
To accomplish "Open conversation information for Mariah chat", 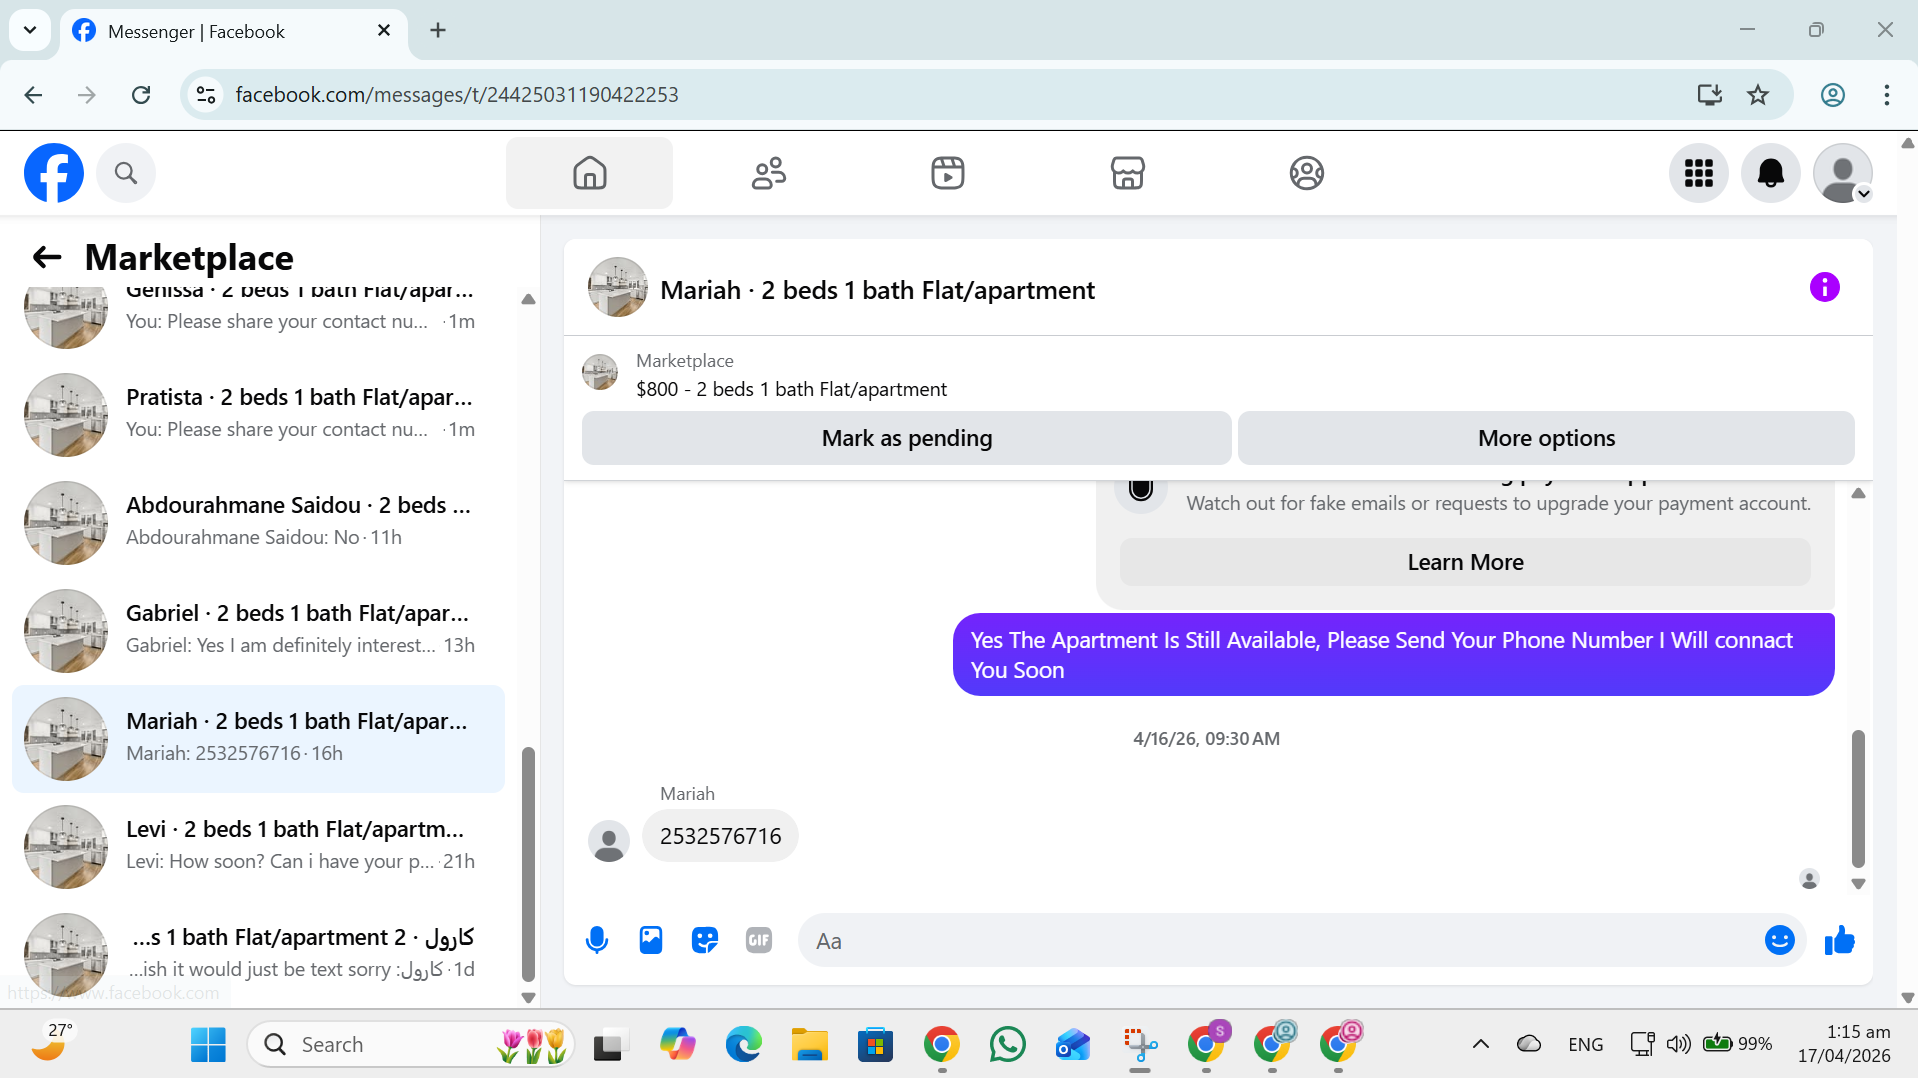I will [1824, 288].
